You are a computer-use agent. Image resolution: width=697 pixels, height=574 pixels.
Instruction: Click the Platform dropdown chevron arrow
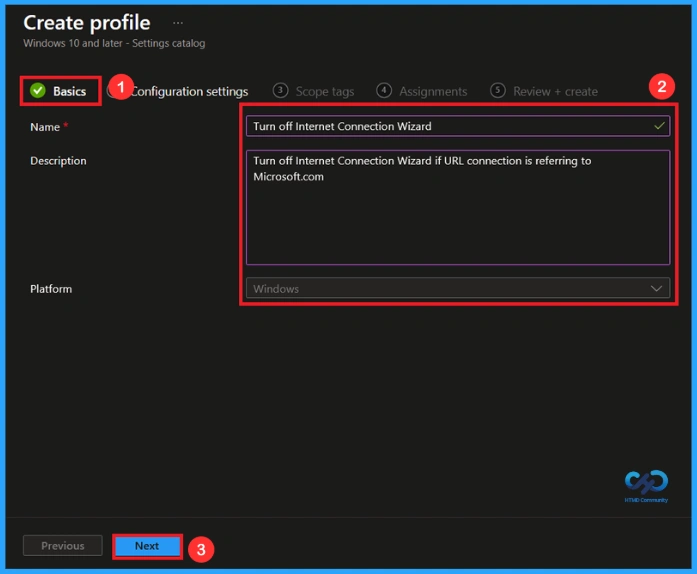click(x=657, y=289)
